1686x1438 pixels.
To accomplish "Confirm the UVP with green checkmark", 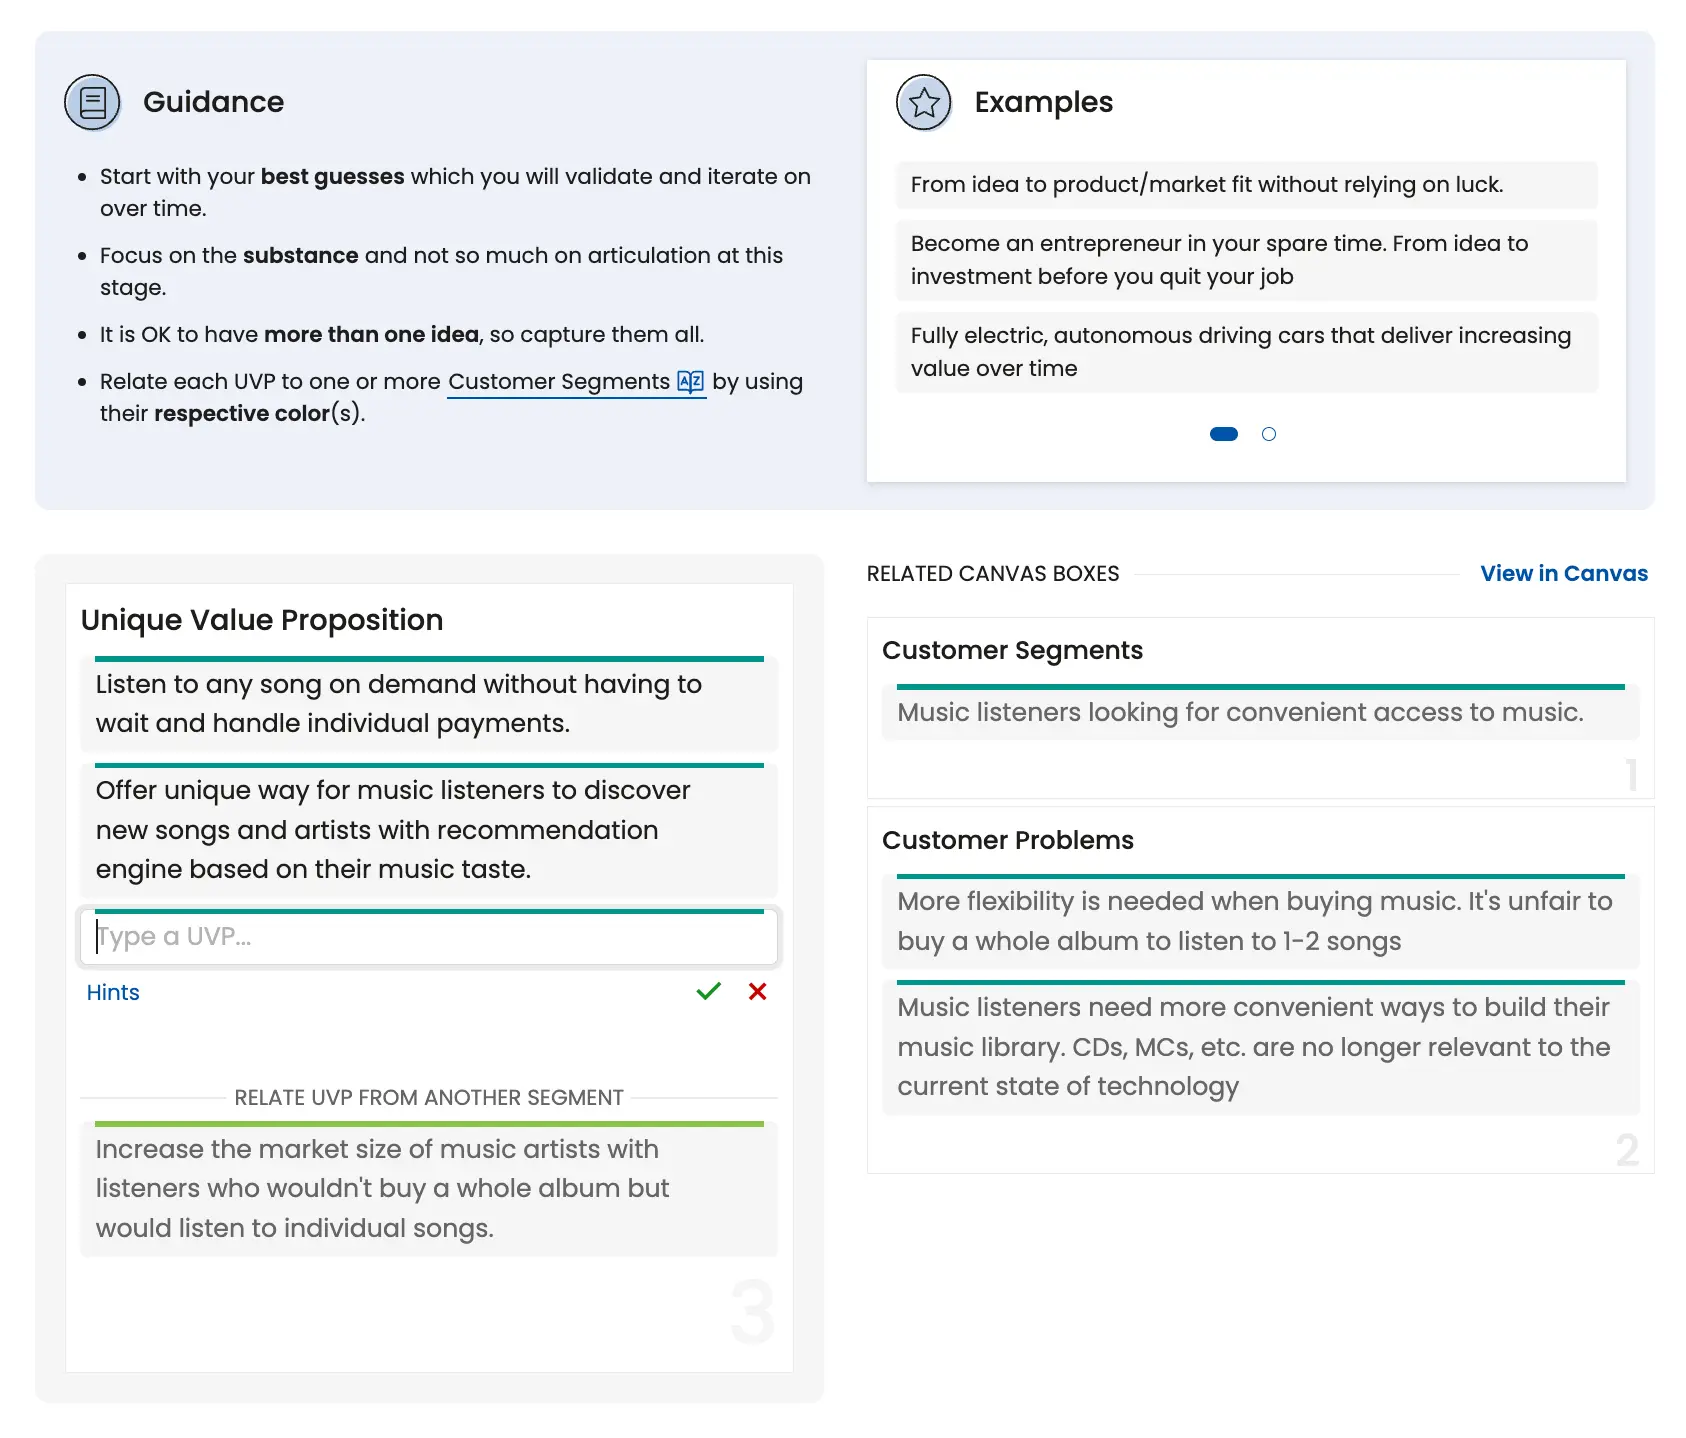I will [708, 991].
